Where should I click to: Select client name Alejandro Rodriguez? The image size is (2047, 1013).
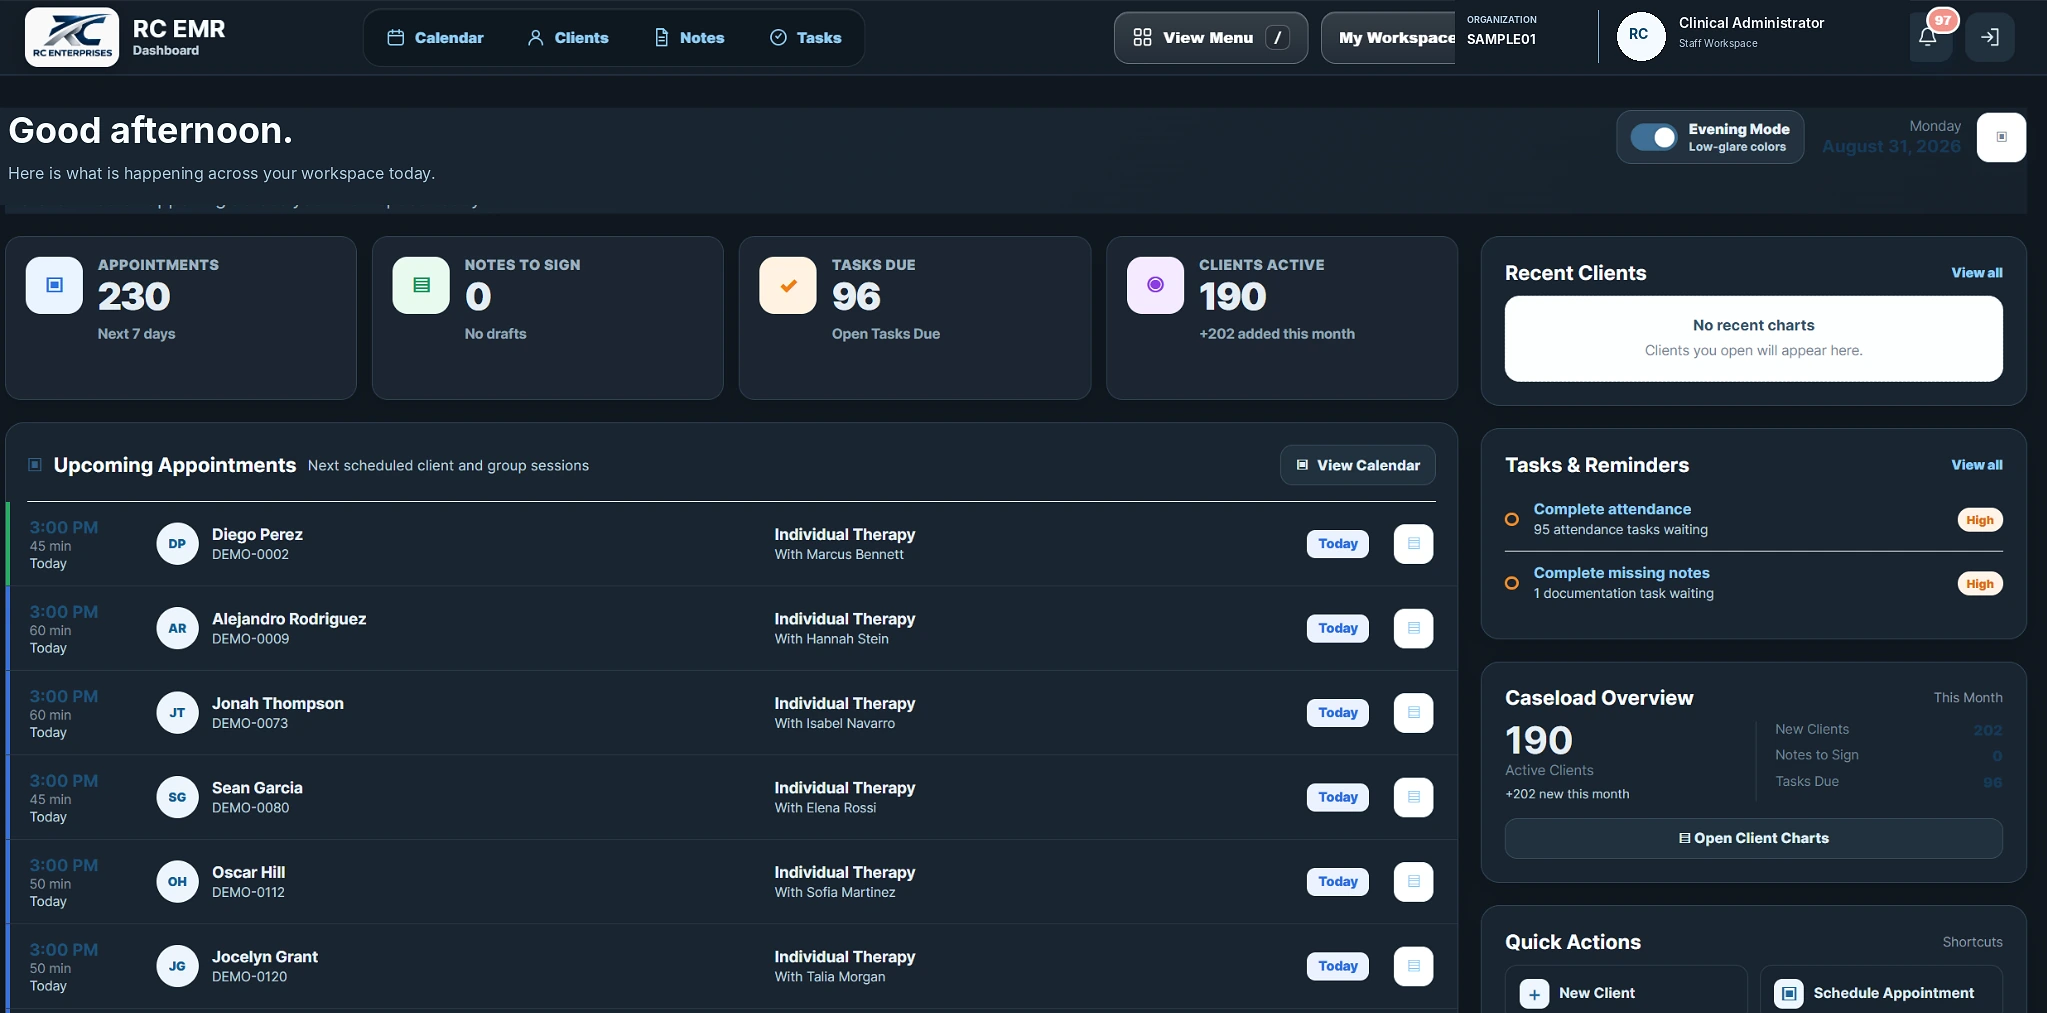[289, 619]
